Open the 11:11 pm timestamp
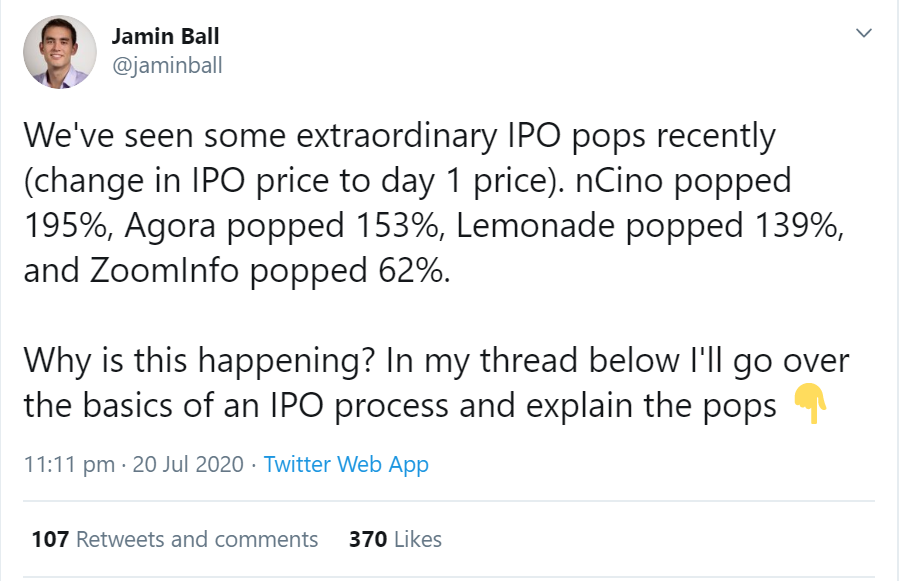This screenshot has height=581, width=900. tap(68, 464)
